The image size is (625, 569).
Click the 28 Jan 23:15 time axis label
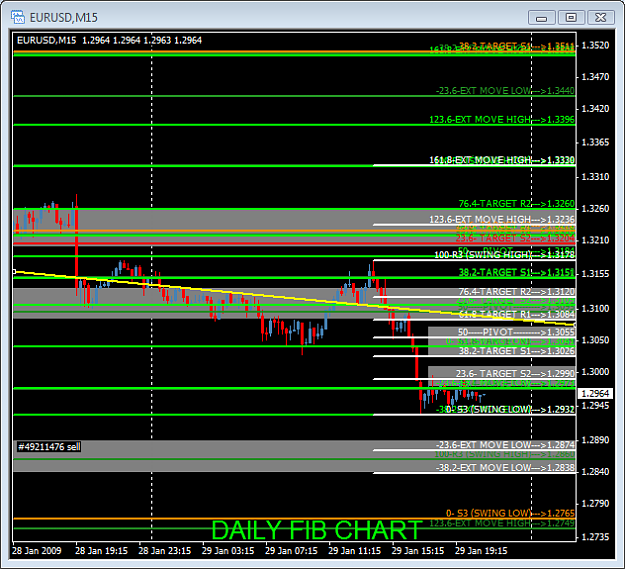pos(165,551)
